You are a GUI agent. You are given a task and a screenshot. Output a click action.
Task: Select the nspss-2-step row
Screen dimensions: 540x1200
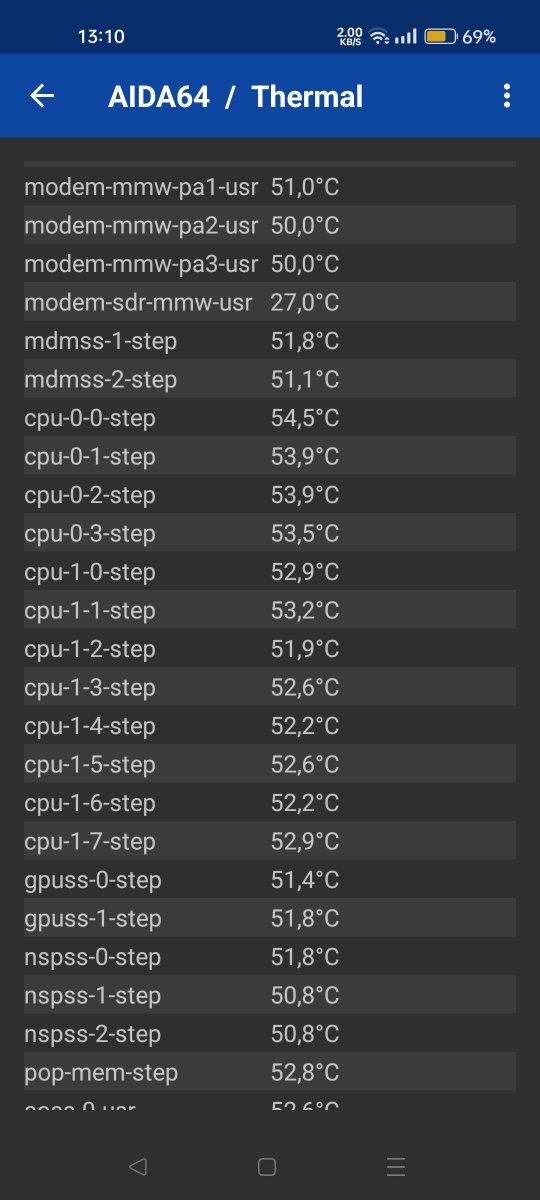pyautogui.click(x=270, y=1034)
